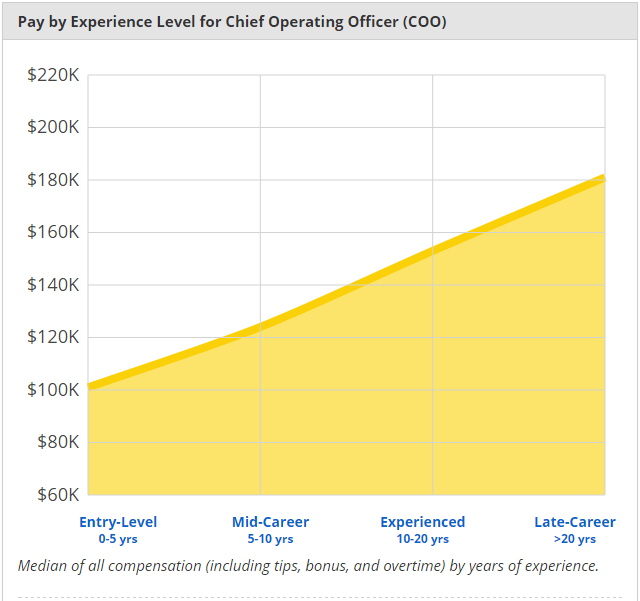The height and width of the screenshot is (601, 640).
Task: Click the median compensation caption text
Action: click(x=308, y=566)
